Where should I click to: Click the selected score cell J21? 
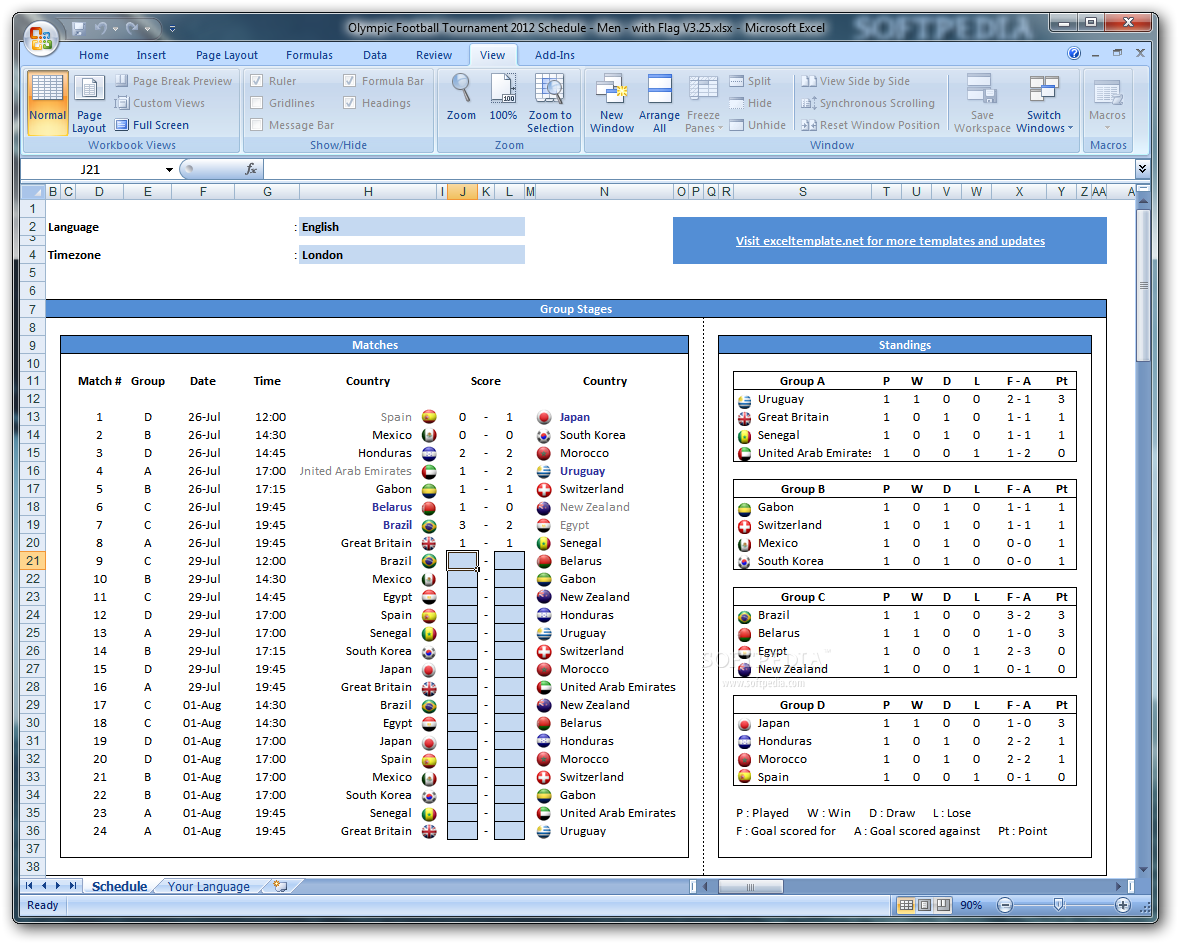pos(462,560)
